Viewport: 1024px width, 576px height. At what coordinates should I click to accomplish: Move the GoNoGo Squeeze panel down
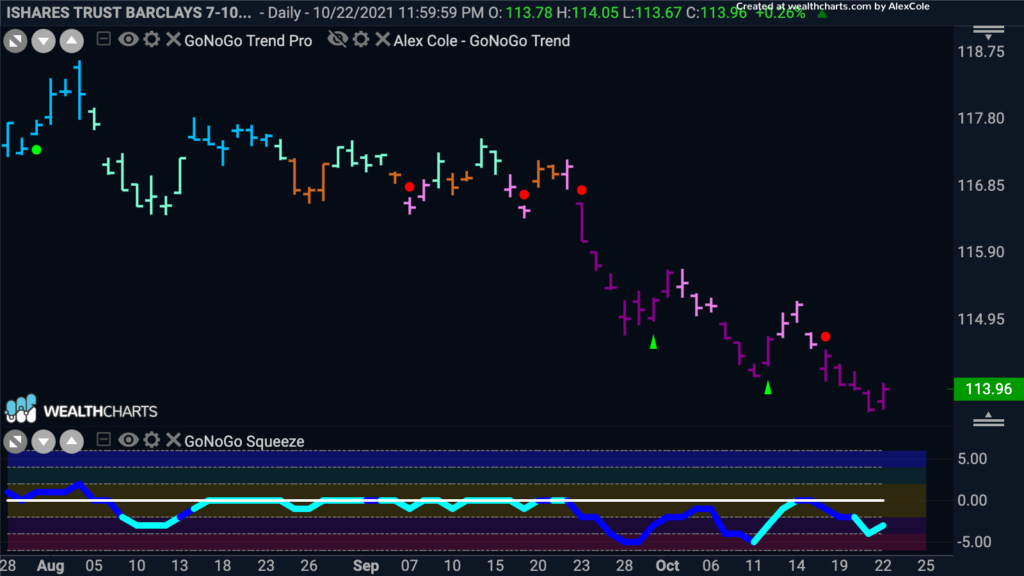pos(43,442)
